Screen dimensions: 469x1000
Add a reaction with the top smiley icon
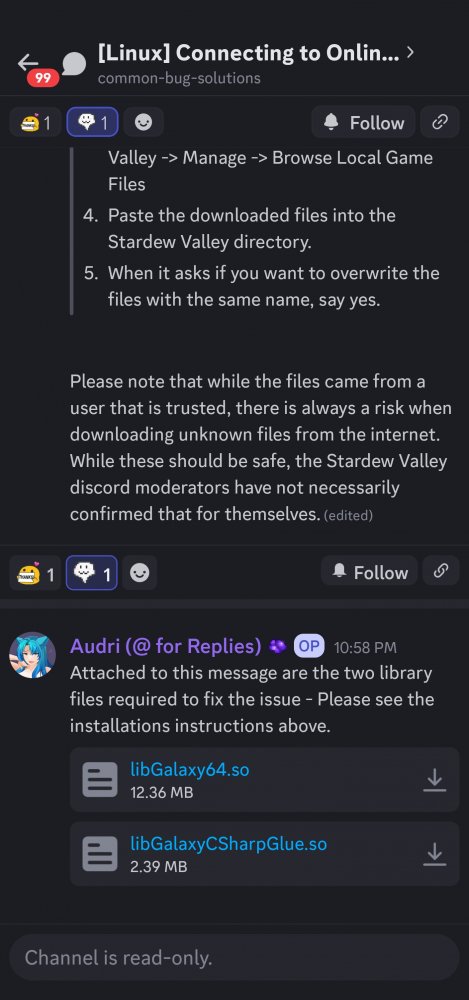click(144, 122)
